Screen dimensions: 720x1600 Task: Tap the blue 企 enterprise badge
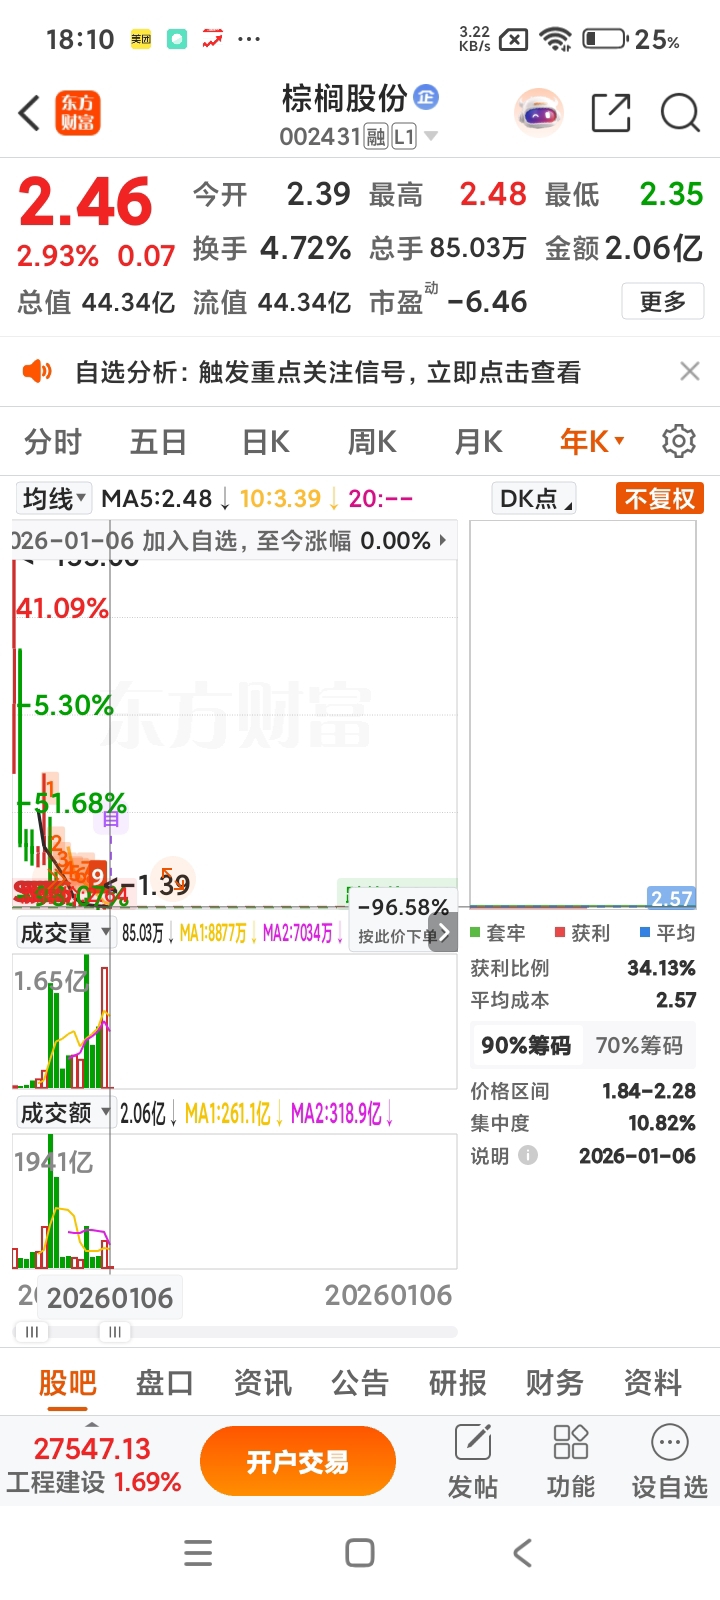click(x=426, y=97)
